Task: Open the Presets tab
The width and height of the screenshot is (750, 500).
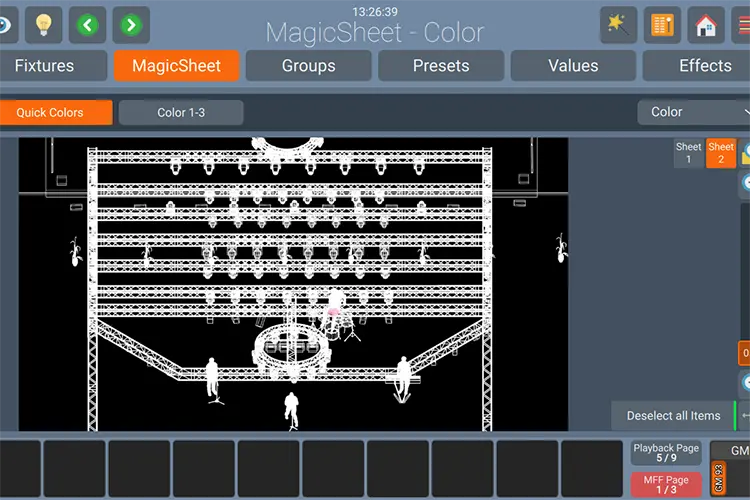Action: pos(441,66)
